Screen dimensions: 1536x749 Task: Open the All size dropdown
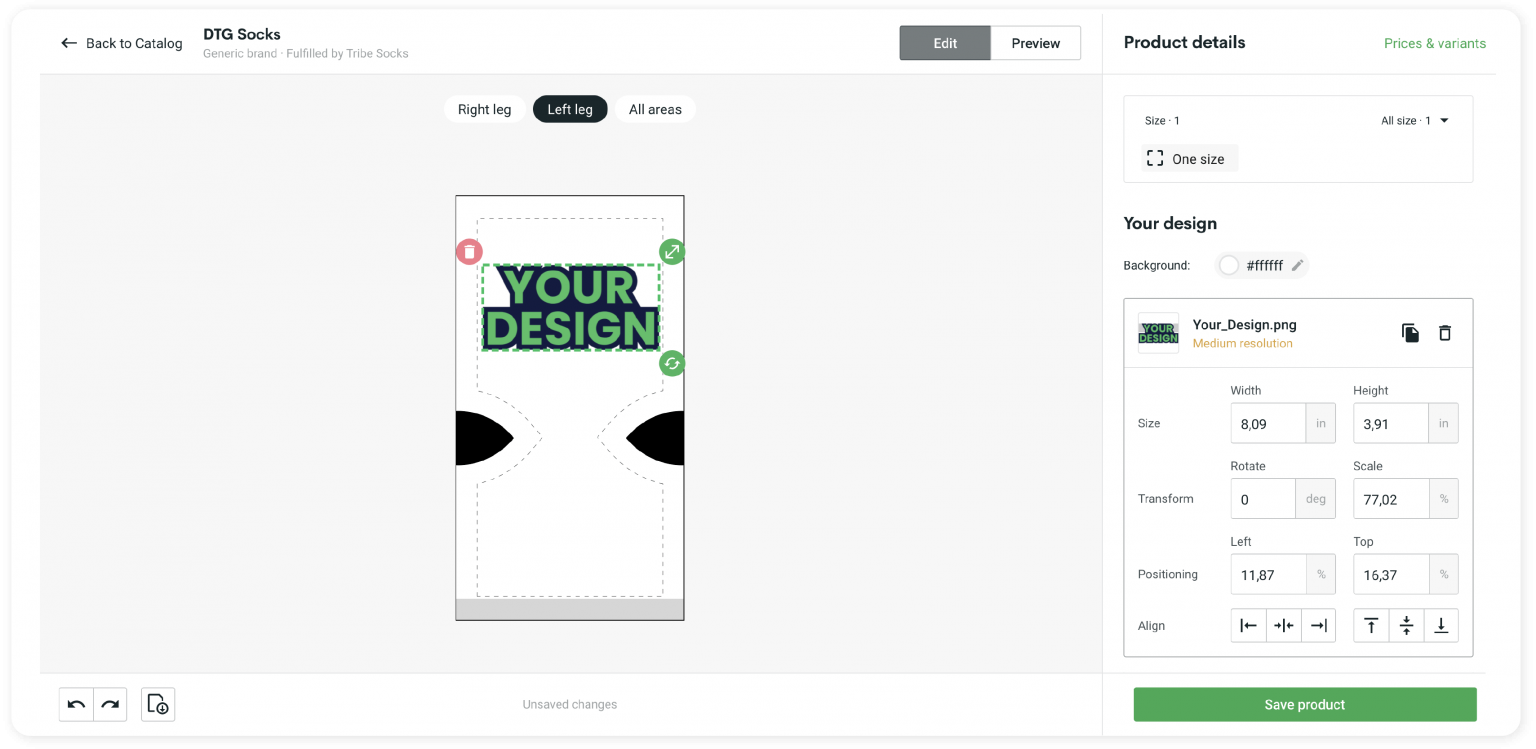click(x=1413, y=120)
